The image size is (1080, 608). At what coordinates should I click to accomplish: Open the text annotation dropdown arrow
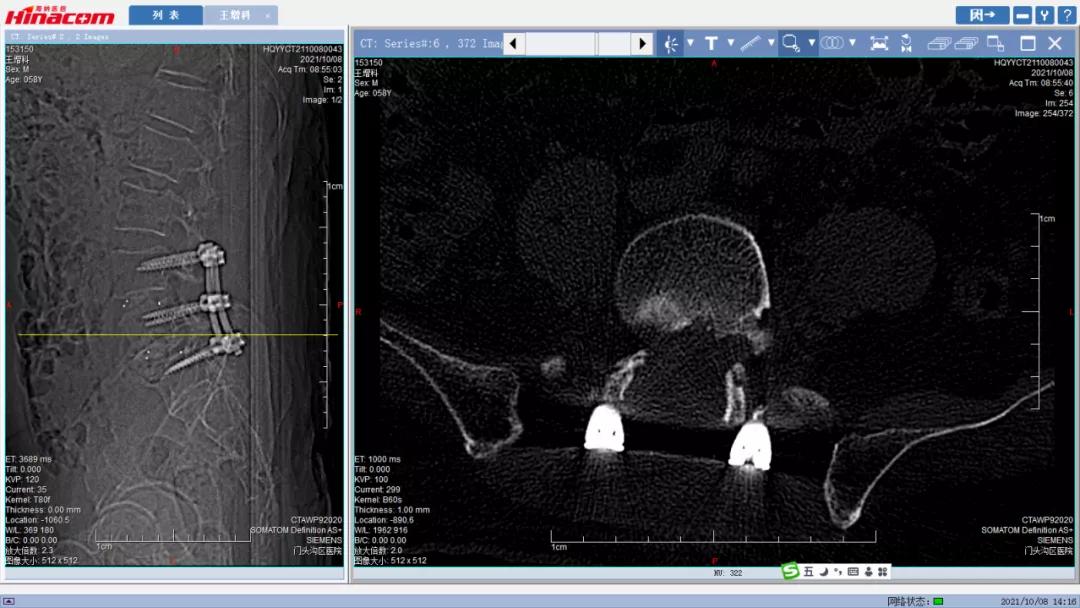point(731,43)
